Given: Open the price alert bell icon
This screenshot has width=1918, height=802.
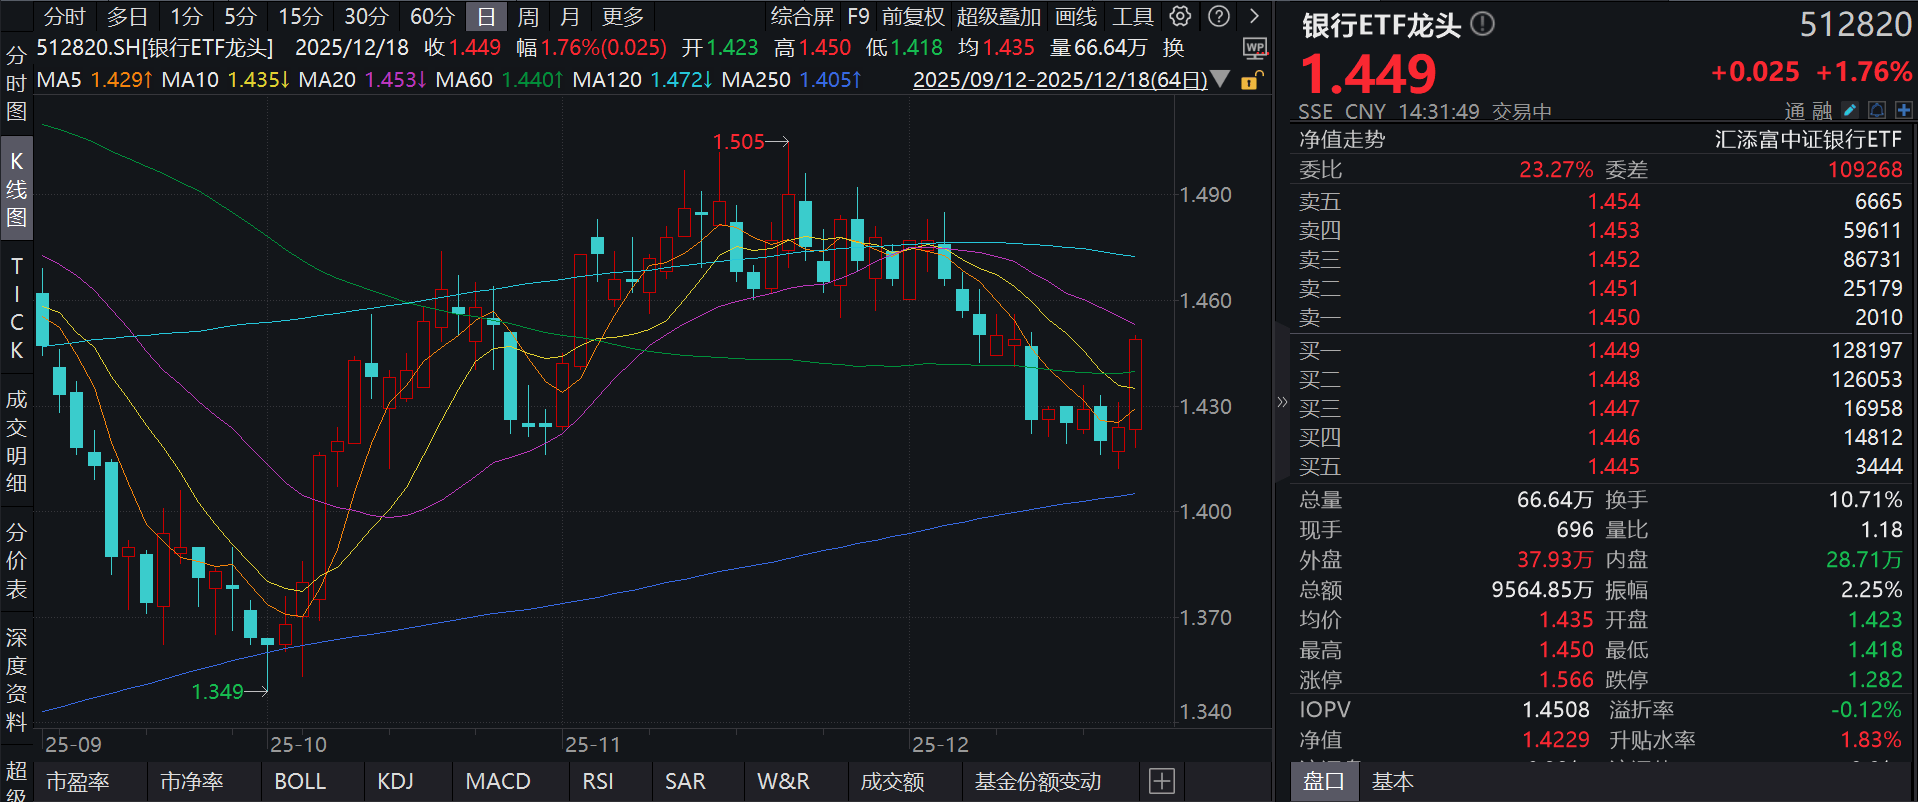Looking at the screenshot, I should (1877, 110).
